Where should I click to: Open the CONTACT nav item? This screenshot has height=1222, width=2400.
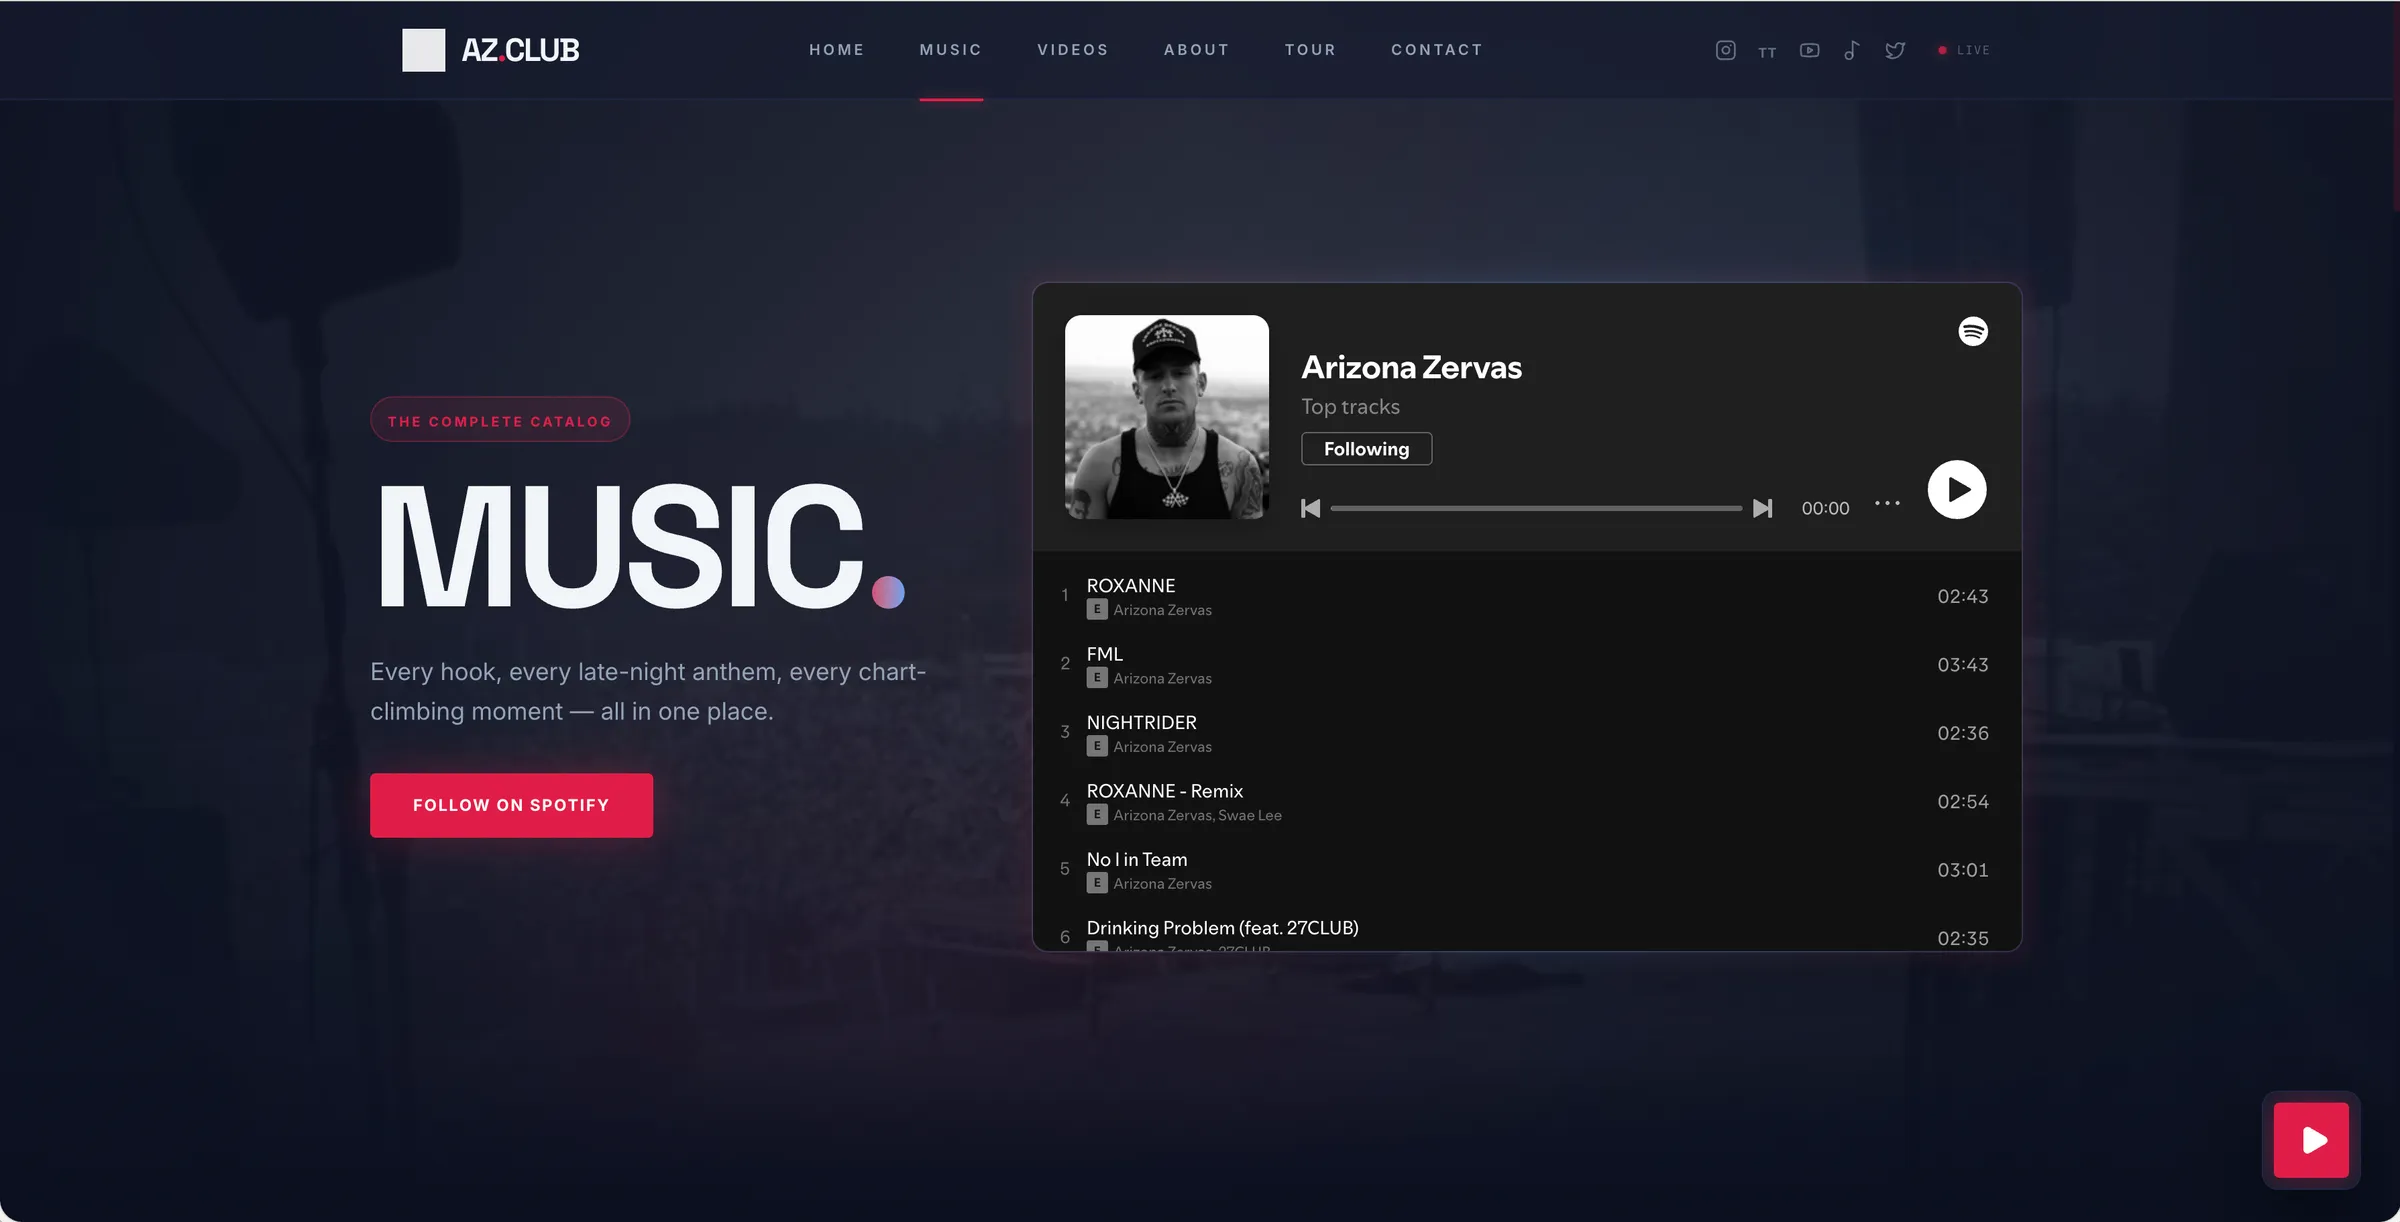(x=1437, y=50)
